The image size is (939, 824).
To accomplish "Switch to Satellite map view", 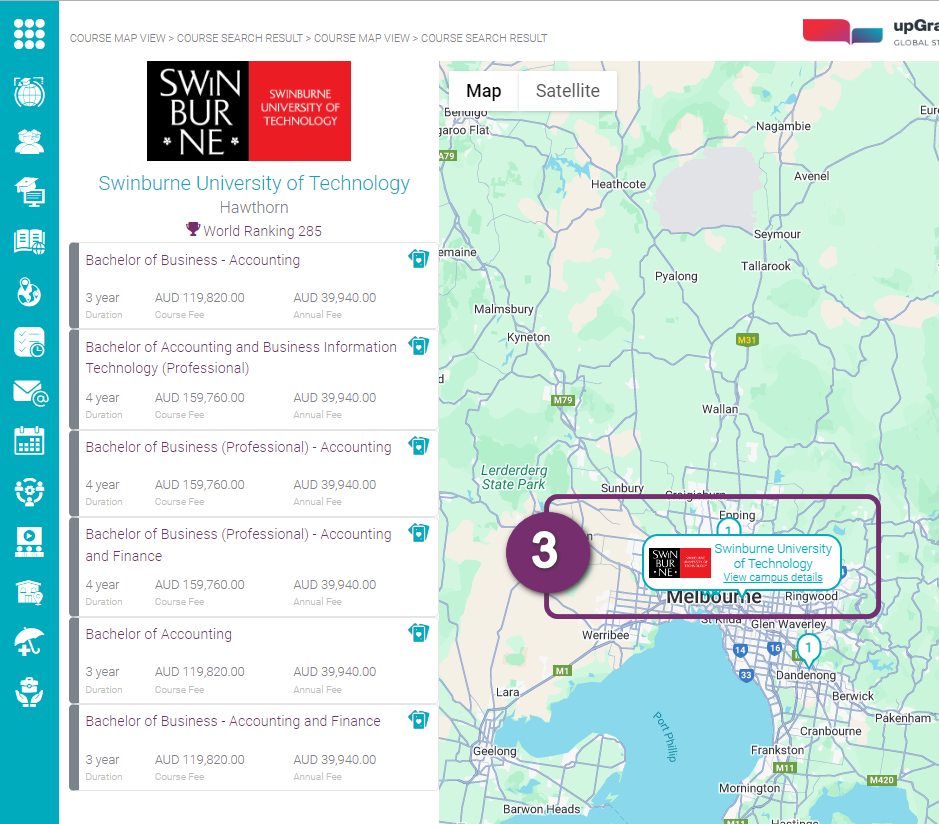I will (567, 91).
